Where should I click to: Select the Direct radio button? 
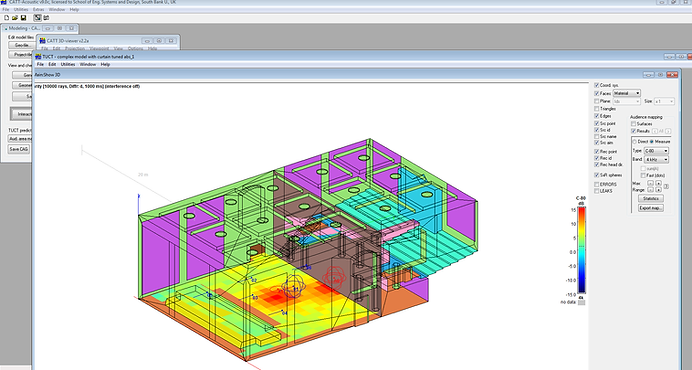(635, 142)
